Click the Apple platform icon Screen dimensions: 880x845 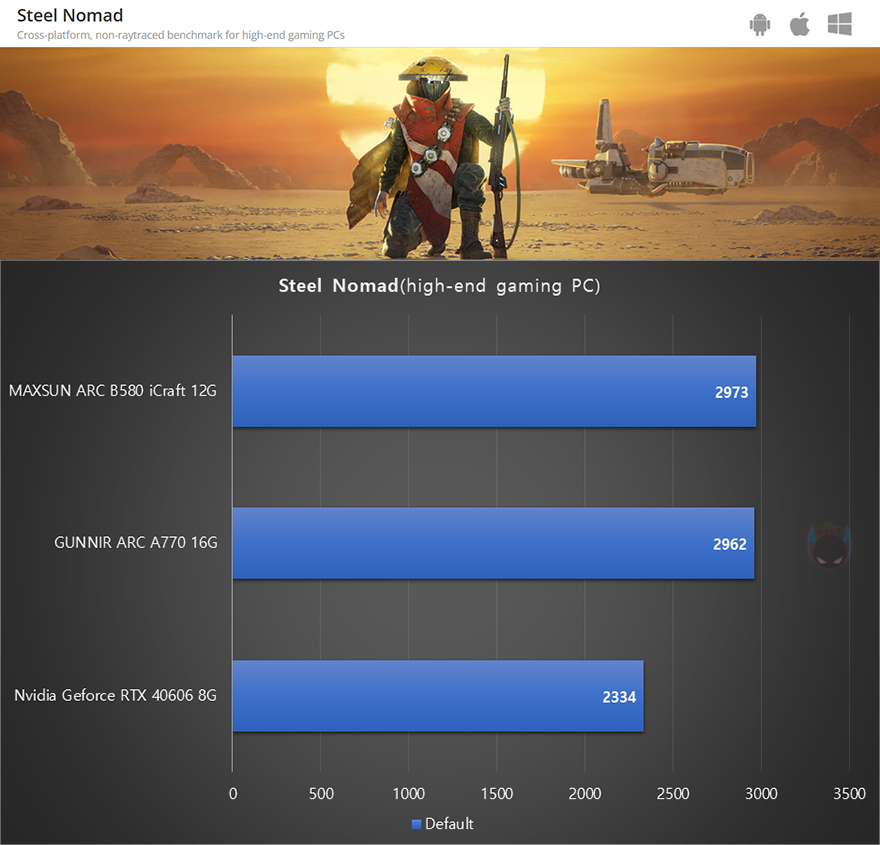click(799, 25)
